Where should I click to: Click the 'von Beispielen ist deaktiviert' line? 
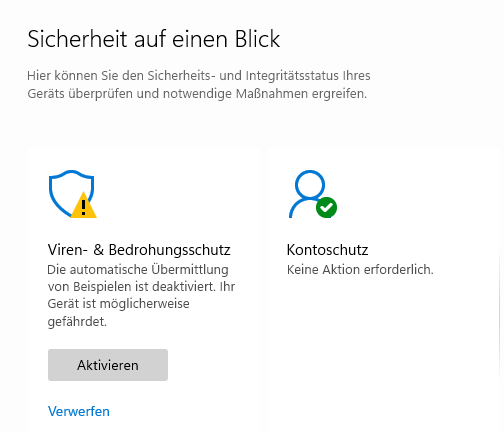coord(132,287)
